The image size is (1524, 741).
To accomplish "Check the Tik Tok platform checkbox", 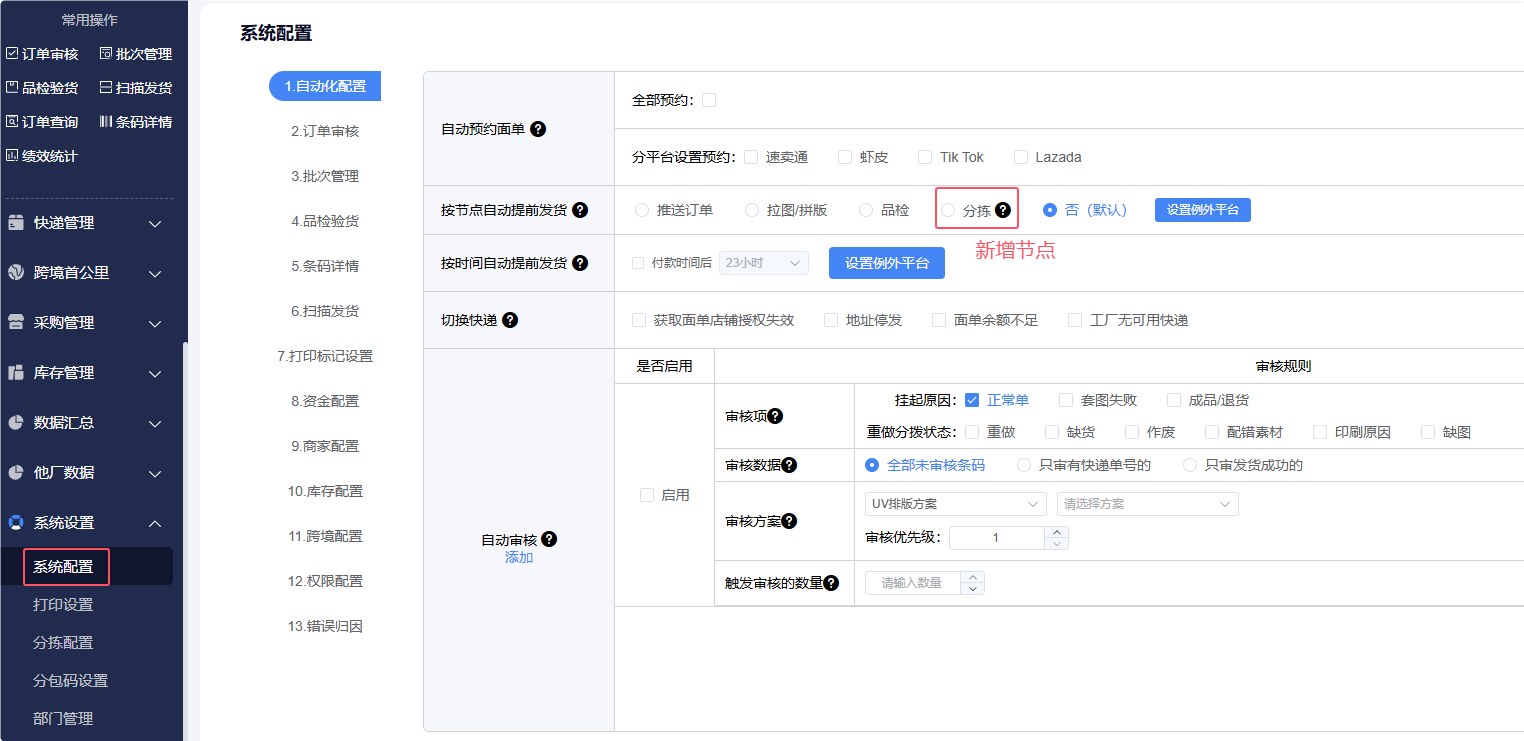I will pyautogui.click(x=925, y=157).
